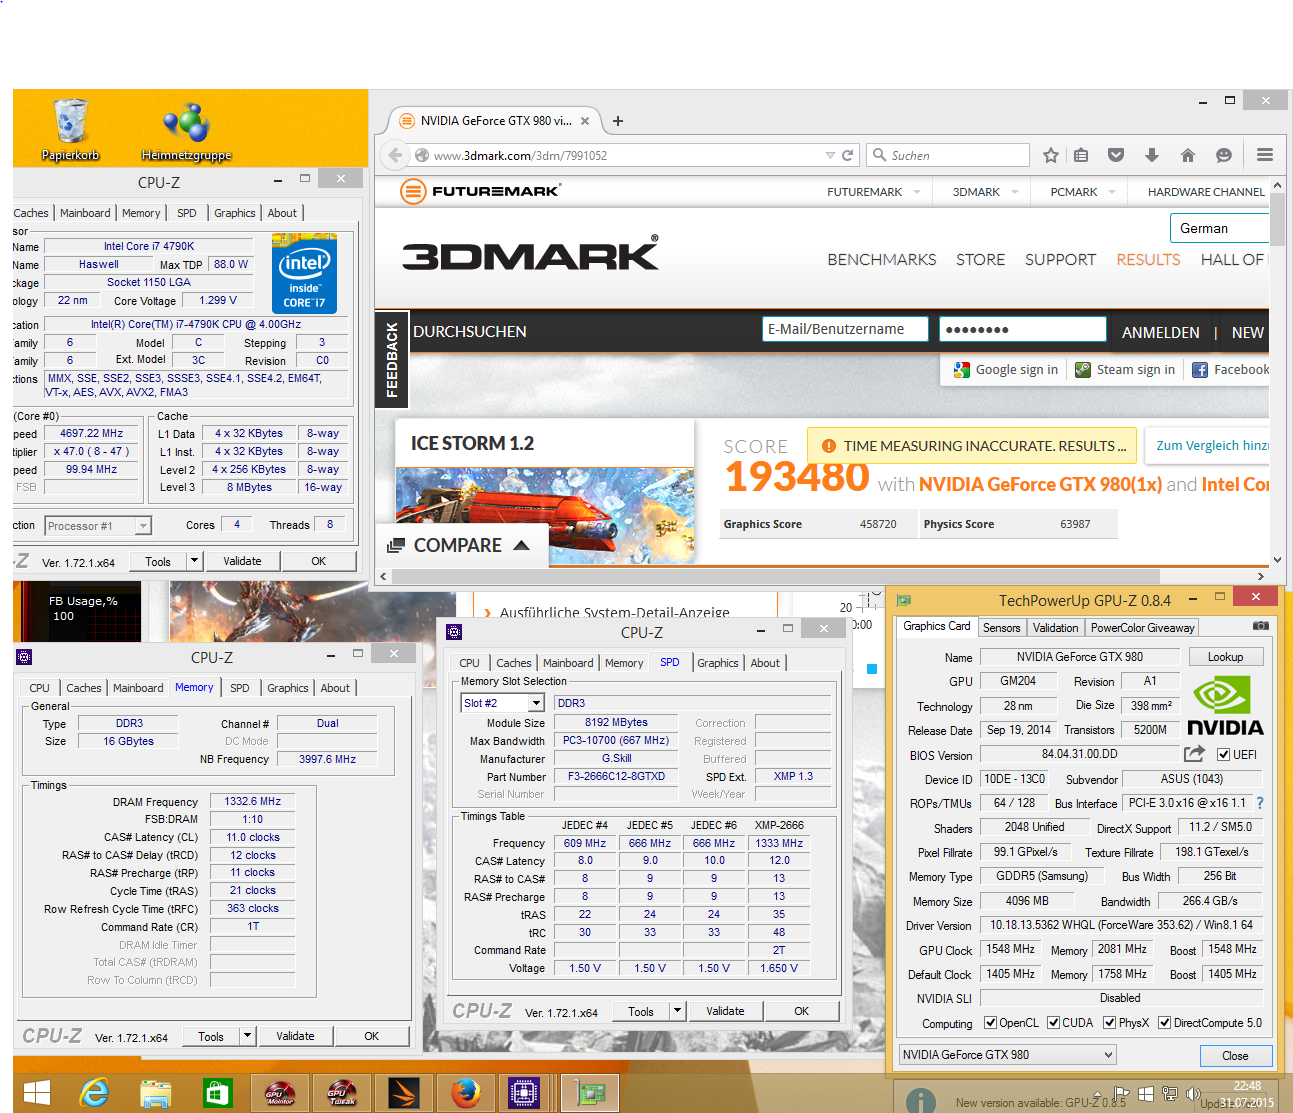Click Steam sign in link

click(1125, 370)
